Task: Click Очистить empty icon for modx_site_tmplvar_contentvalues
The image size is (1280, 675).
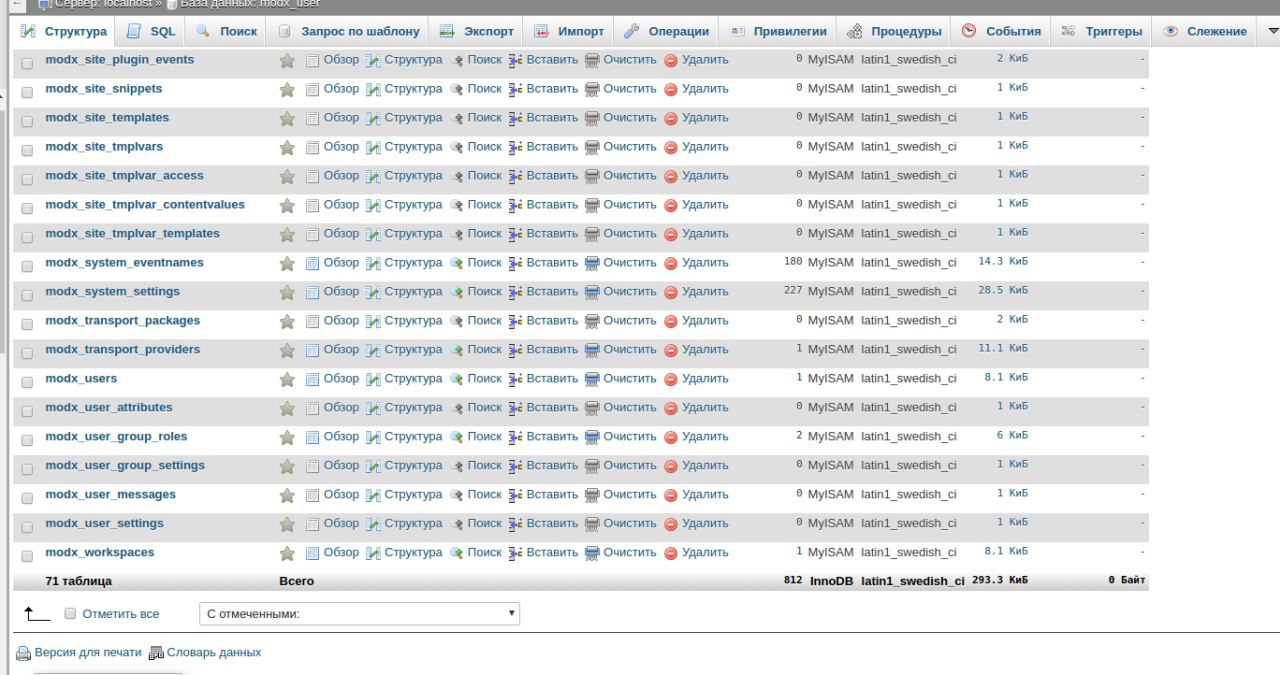Action: tap(592, 205)
